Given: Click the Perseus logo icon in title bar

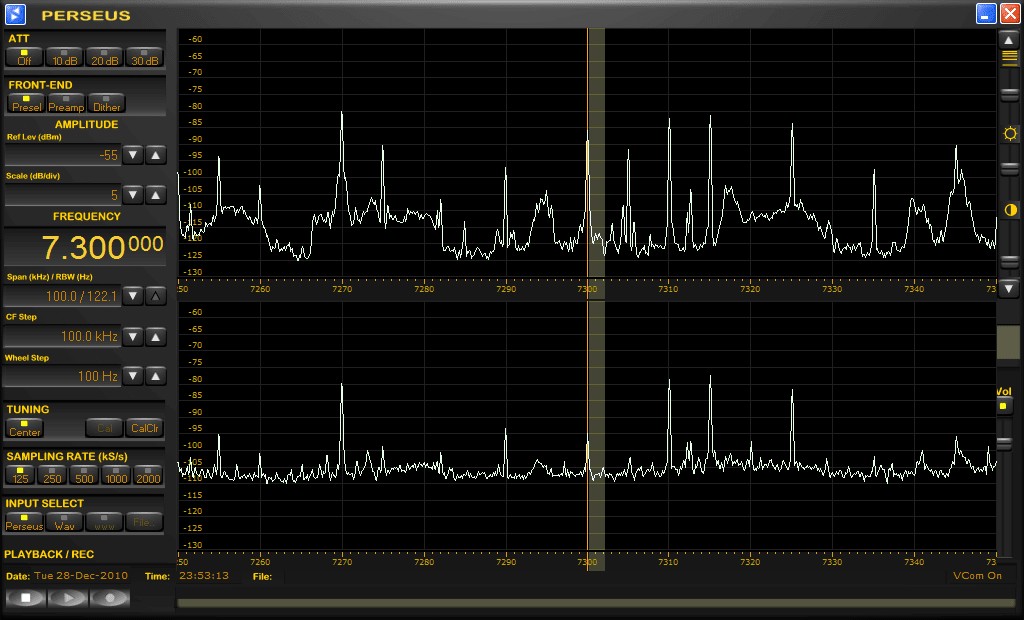Looking at the screenshot, I should pyautogui.click(x=16, y=14).
